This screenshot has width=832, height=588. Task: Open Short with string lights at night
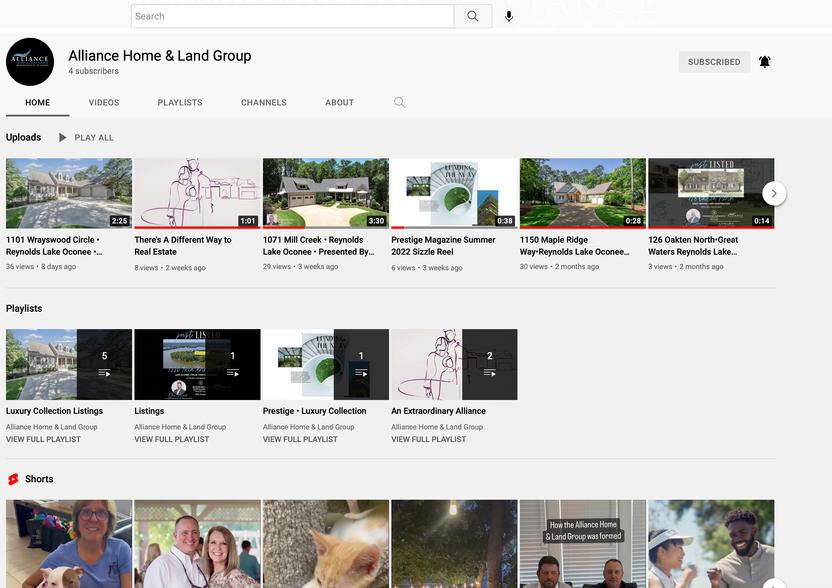click(454, 543)
